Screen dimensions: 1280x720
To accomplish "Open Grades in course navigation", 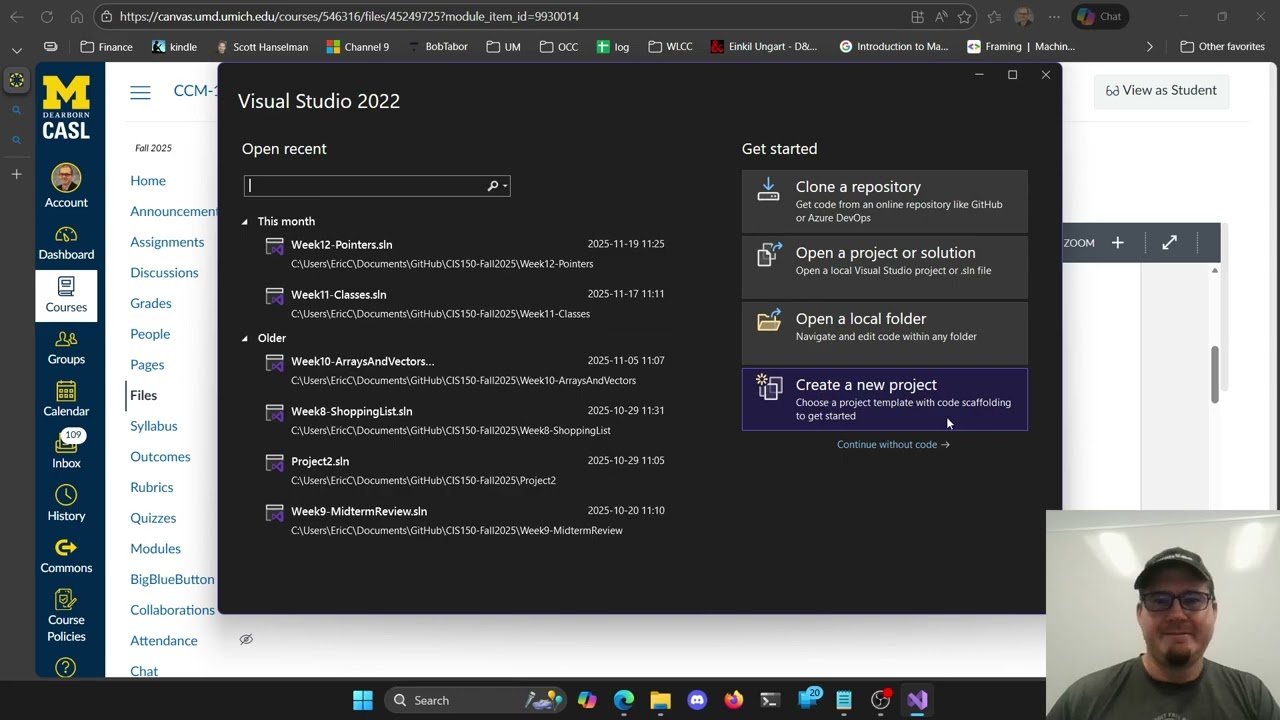I will click(151, 303).
